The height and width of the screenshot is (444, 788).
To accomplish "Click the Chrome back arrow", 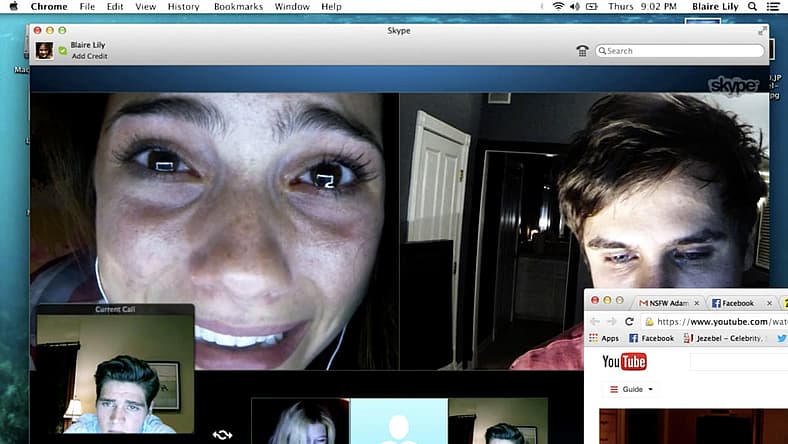I will click(x=595, y=321).
